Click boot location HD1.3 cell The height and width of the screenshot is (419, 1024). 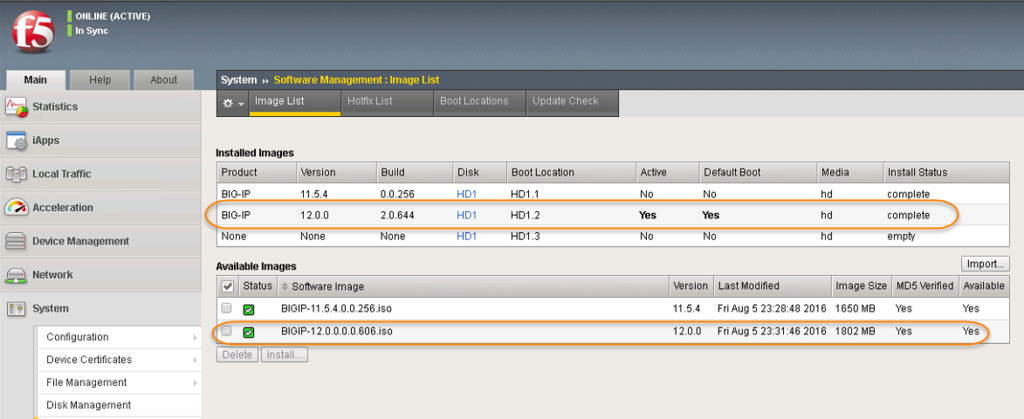[x=526, y=236]
